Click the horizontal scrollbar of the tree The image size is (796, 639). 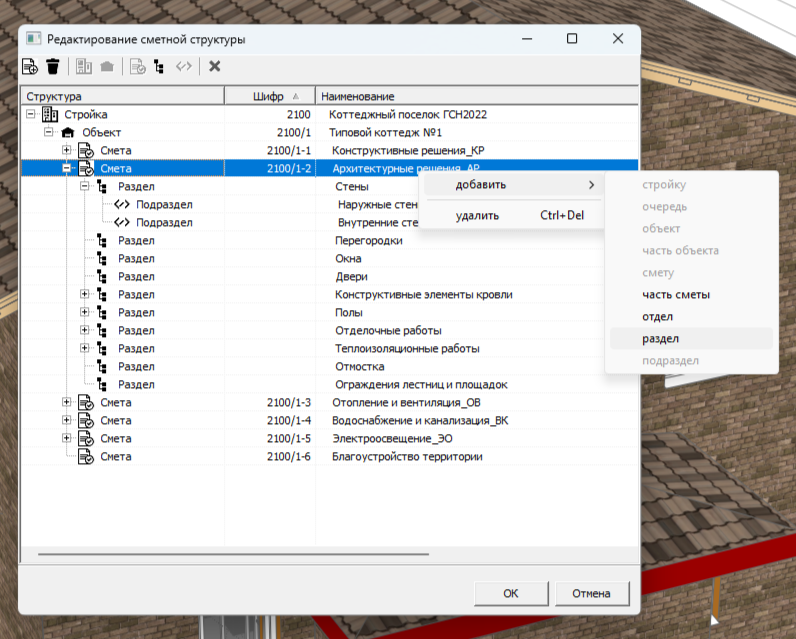[234, 554]
